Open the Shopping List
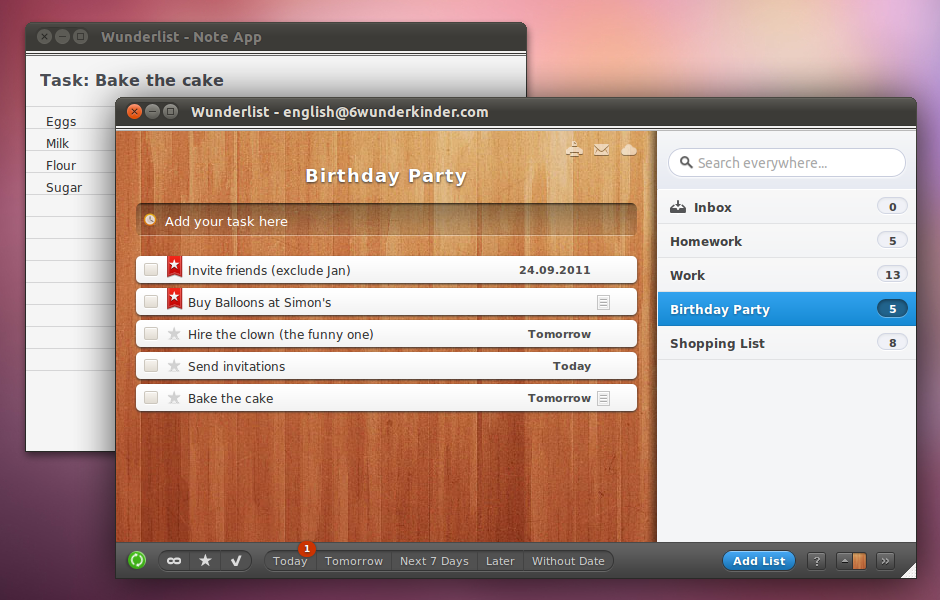 [x=787, y=343]
